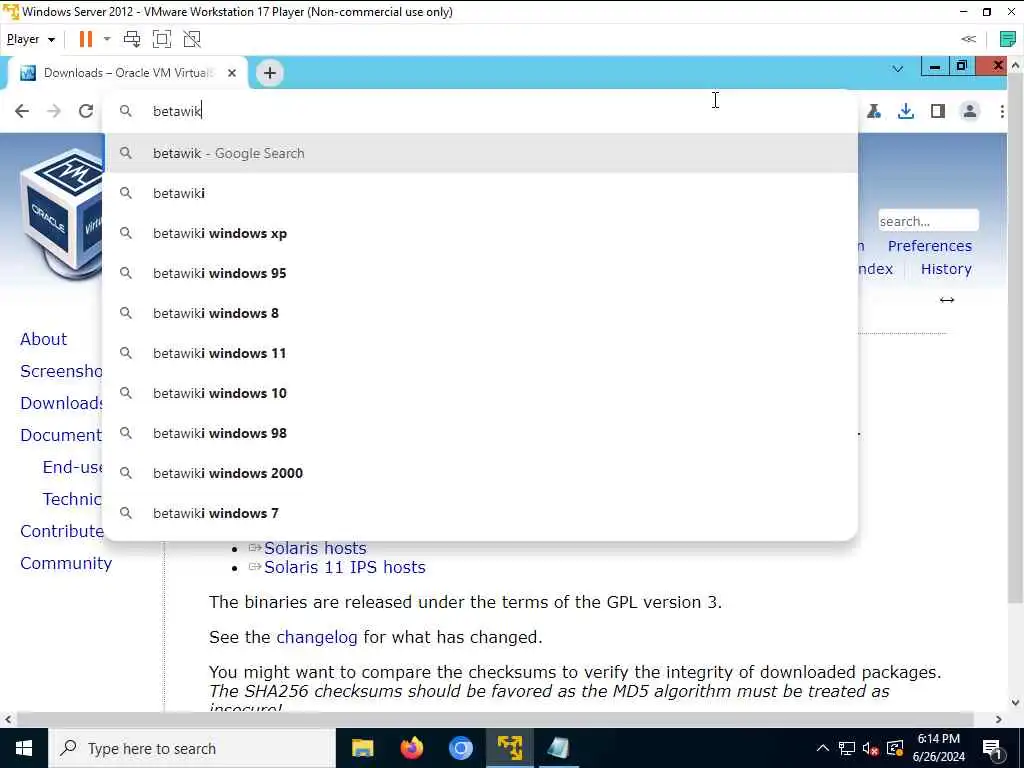Open the History link
1024x768 pixels.
pos(946,269)
